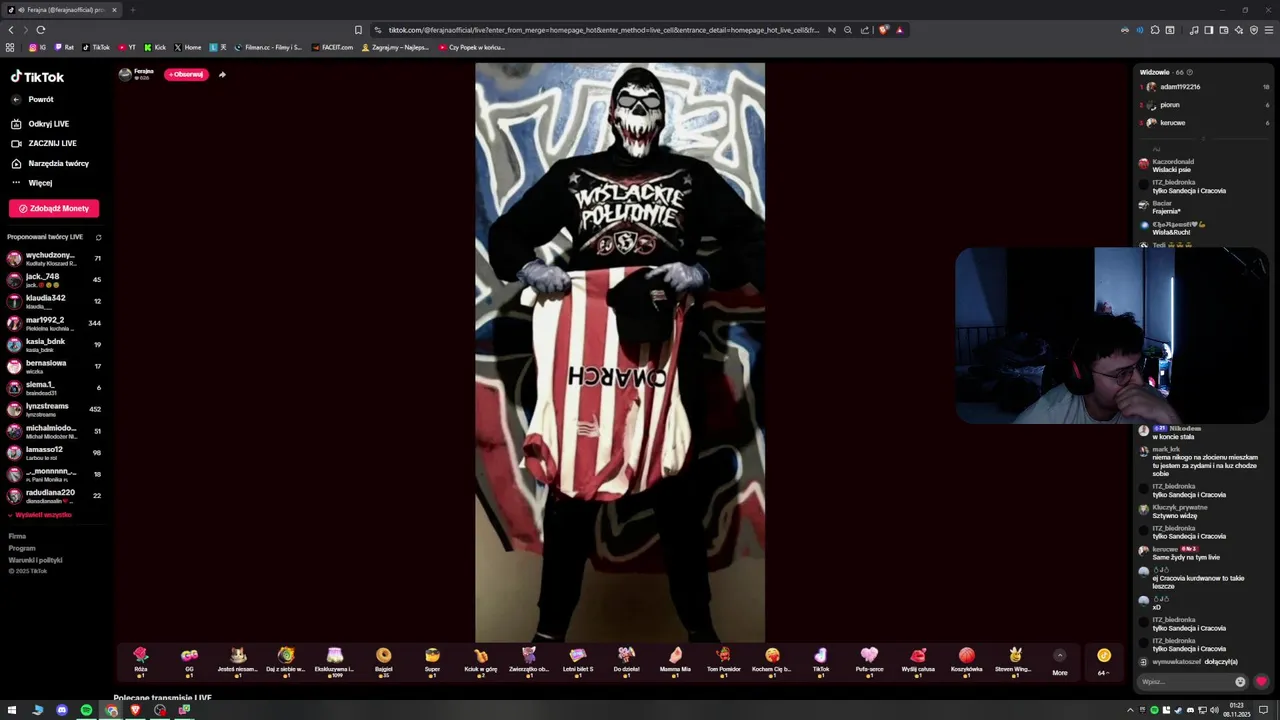The image size is (1280, 720).
Task: Send the Koszykówka basketball gift
Action: pyautogui.click(x=966, y=661)
